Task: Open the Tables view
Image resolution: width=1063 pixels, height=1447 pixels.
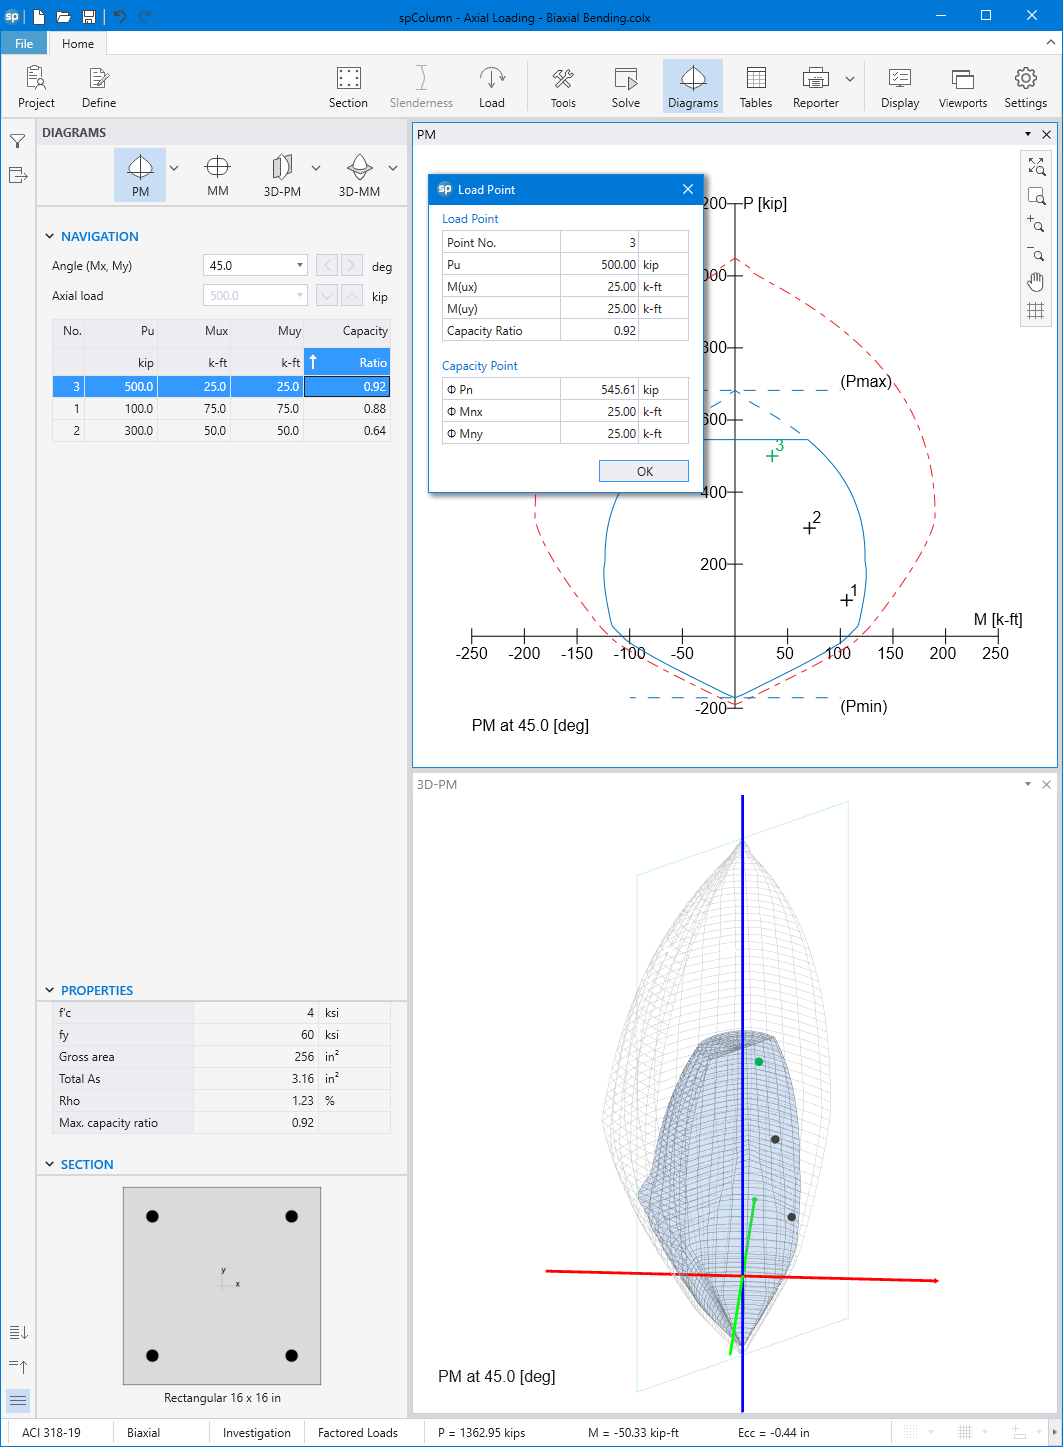Action: tap(755, 86)
